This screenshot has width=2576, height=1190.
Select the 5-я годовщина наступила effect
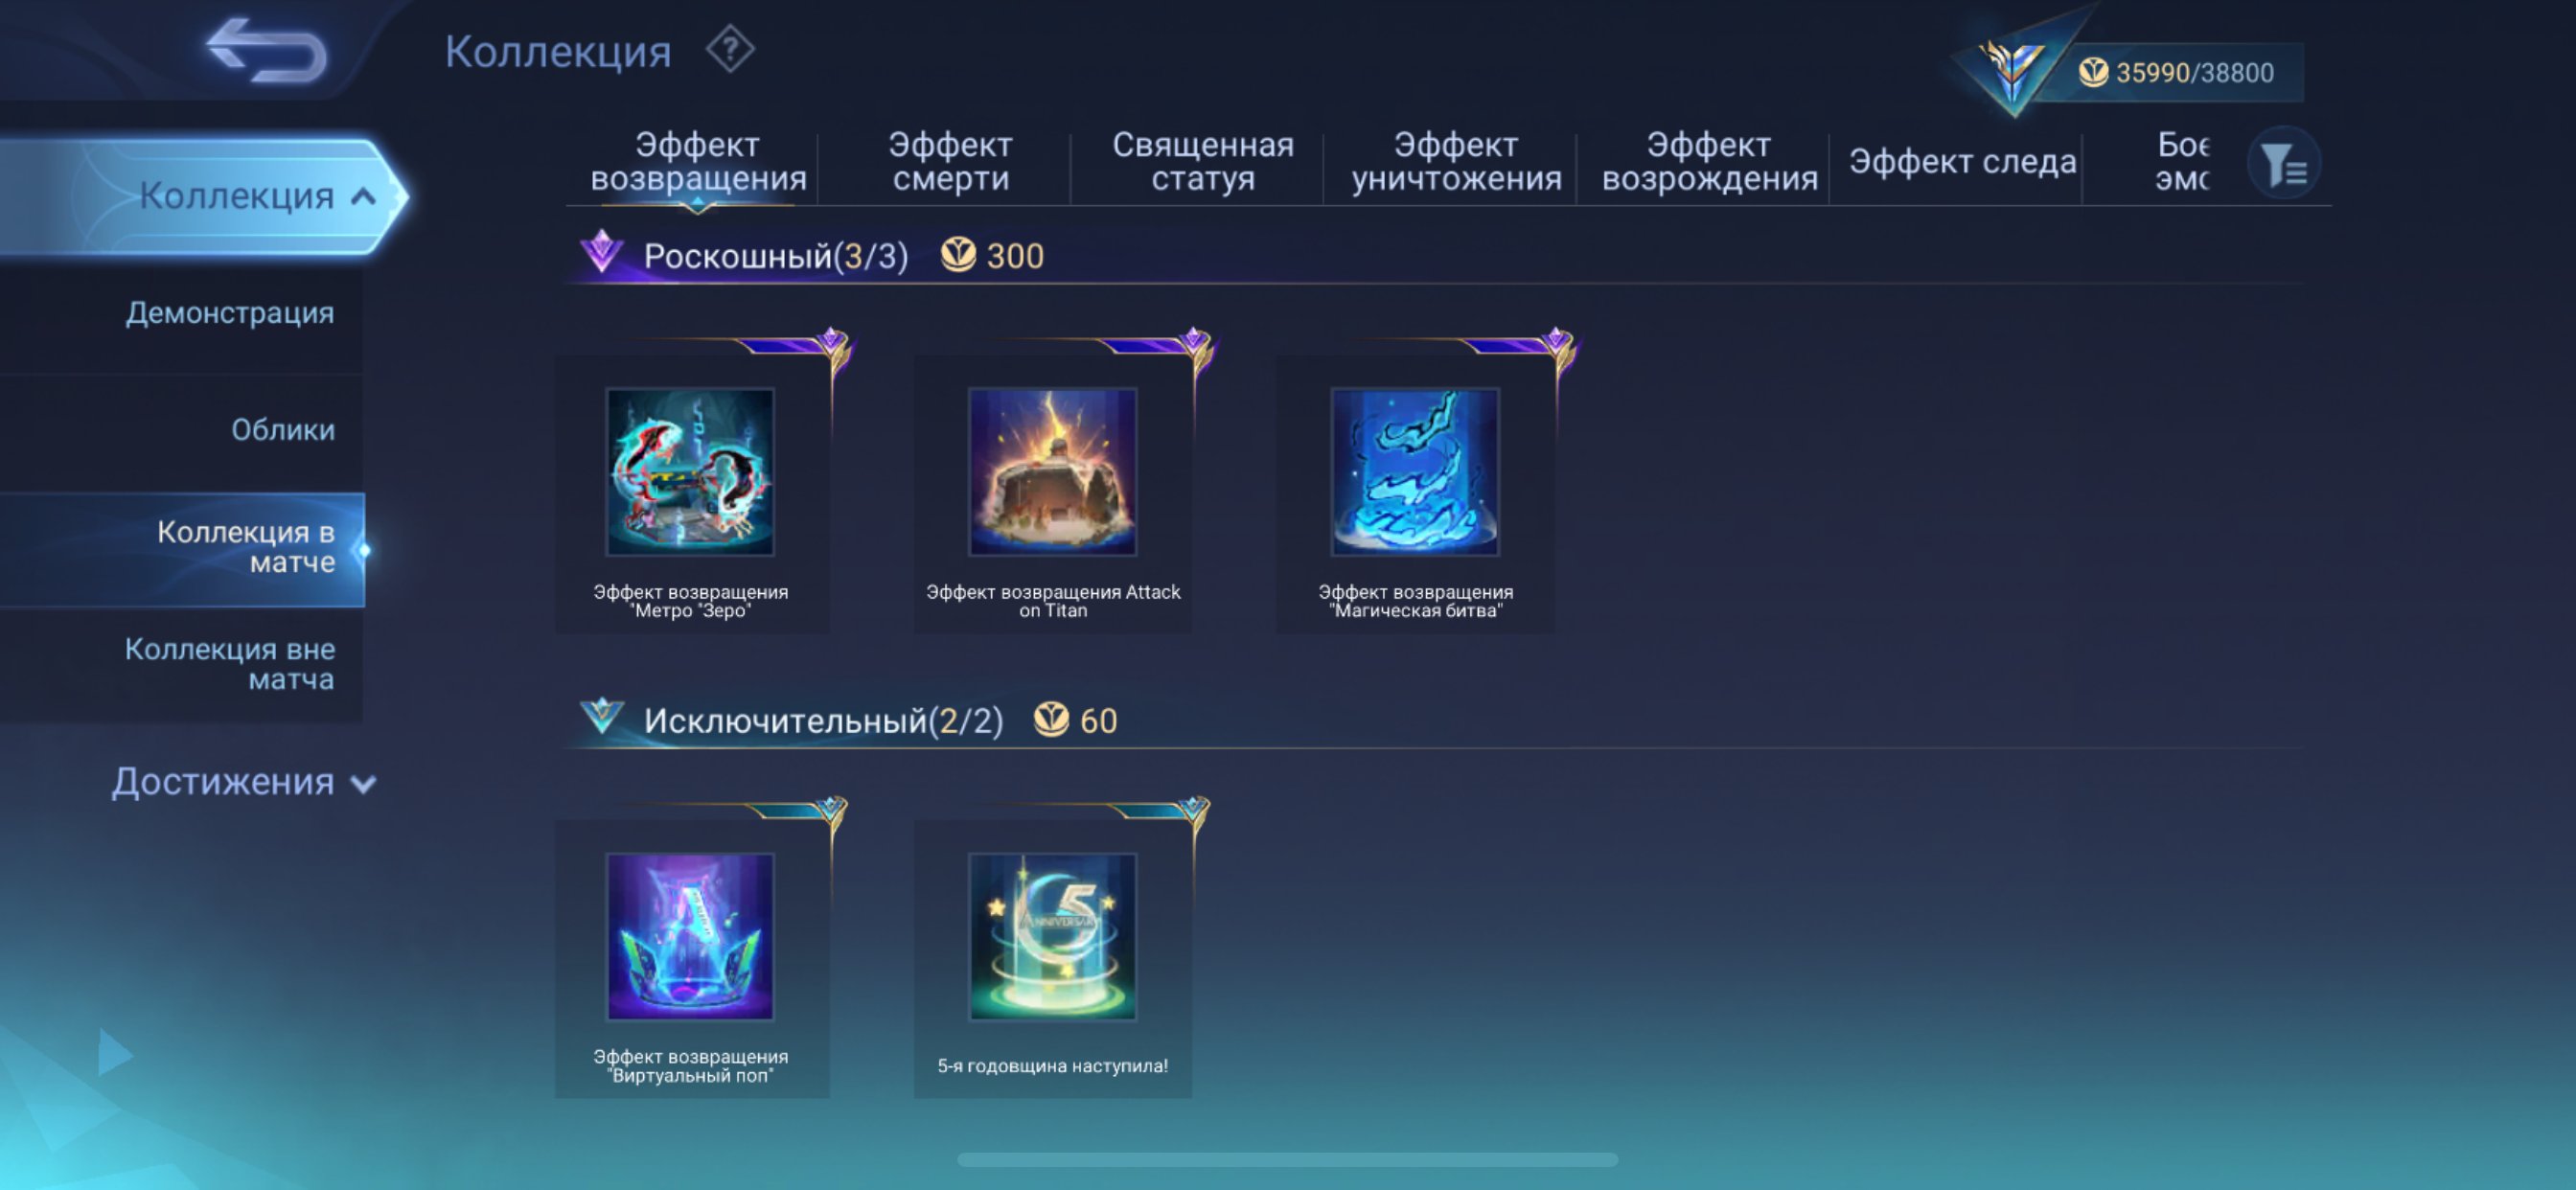tap(1053, 958)
